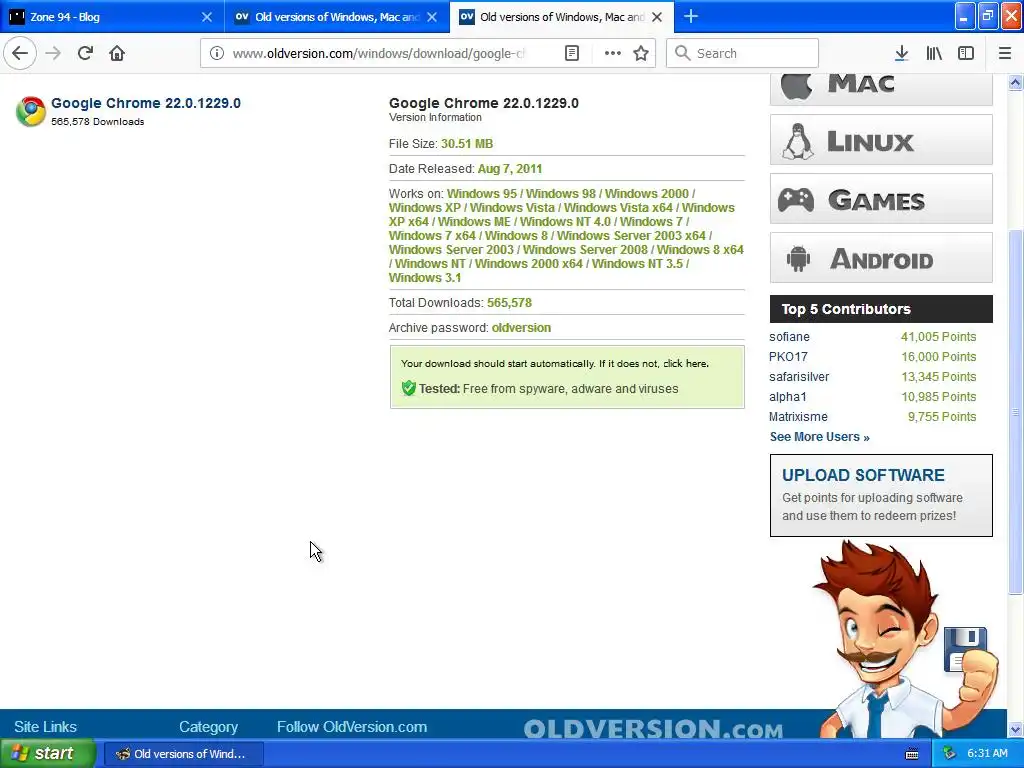This screenshot has width=1024, height=768.
Task: Click the 41,005 Points value
Action: click(938, 337)
